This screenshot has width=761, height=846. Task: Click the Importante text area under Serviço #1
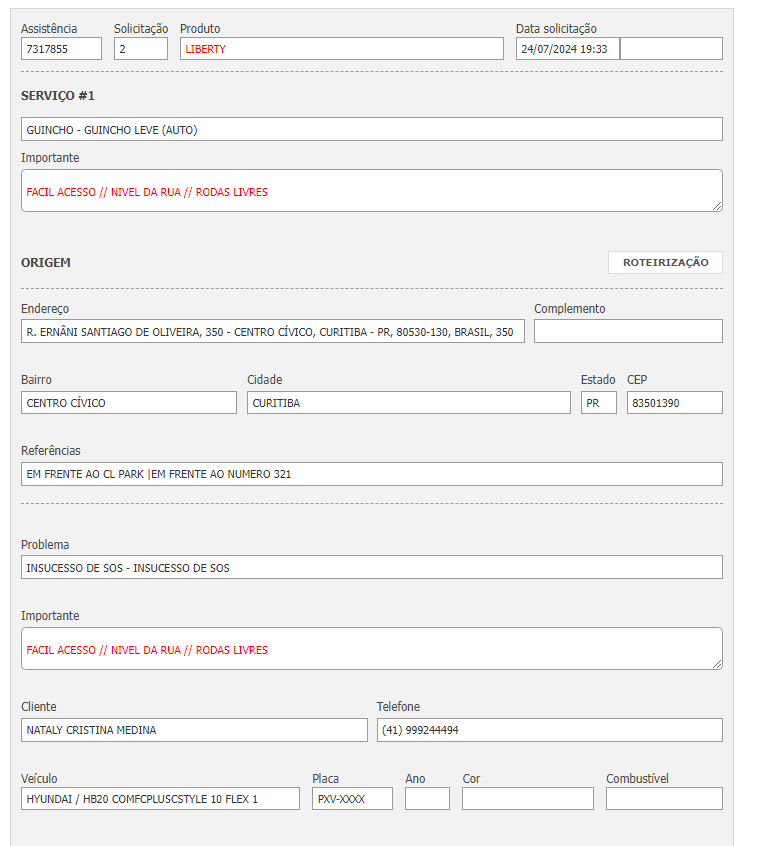click(x=371, y=191)
